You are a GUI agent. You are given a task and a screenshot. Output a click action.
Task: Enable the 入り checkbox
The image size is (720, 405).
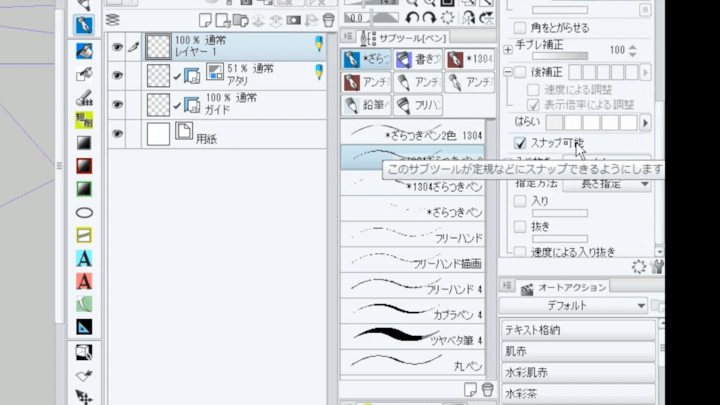(520, 201)
